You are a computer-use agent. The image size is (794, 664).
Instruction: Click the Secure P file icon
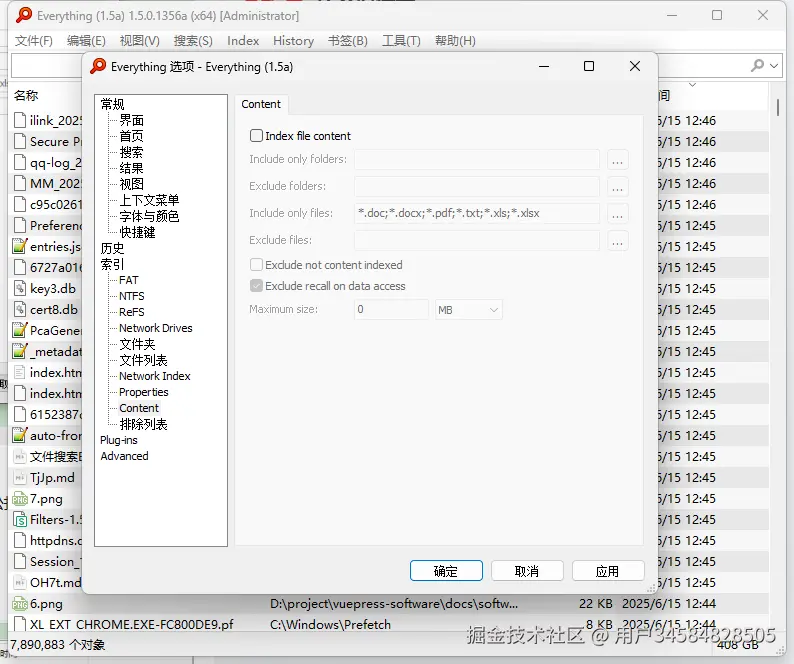(x=20, y=141)
